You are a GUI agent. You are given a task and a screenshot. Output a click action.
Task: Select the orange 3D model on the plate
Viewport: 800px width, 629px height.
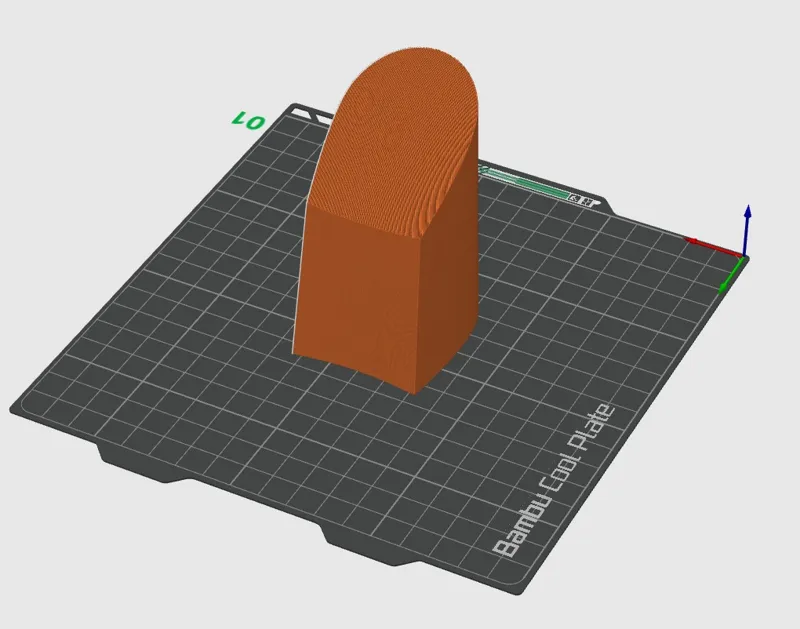(388, 219)
